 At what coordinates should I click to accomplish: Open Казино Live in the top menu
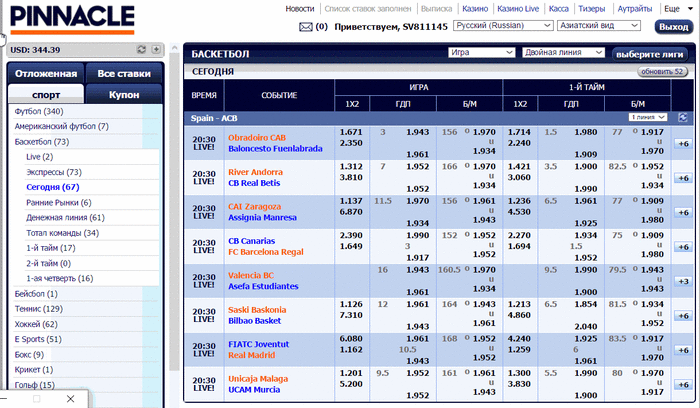click(518, 8)
